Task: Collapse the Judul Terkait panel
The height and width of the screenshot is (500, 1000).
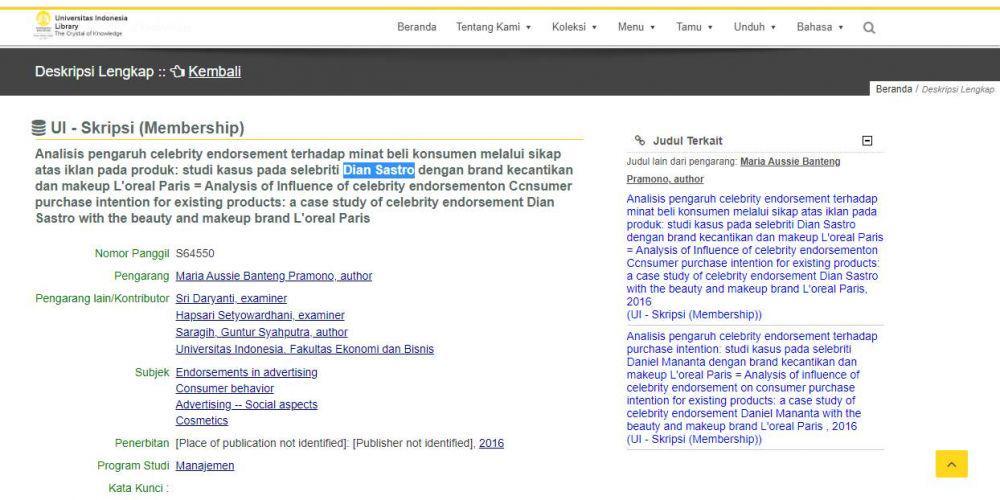Action: point(867,141)
